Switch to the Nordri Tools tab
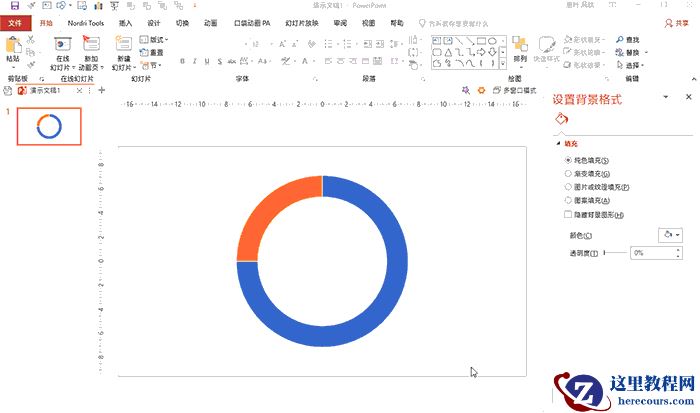The image size is (700, 413). click(86, 23)
